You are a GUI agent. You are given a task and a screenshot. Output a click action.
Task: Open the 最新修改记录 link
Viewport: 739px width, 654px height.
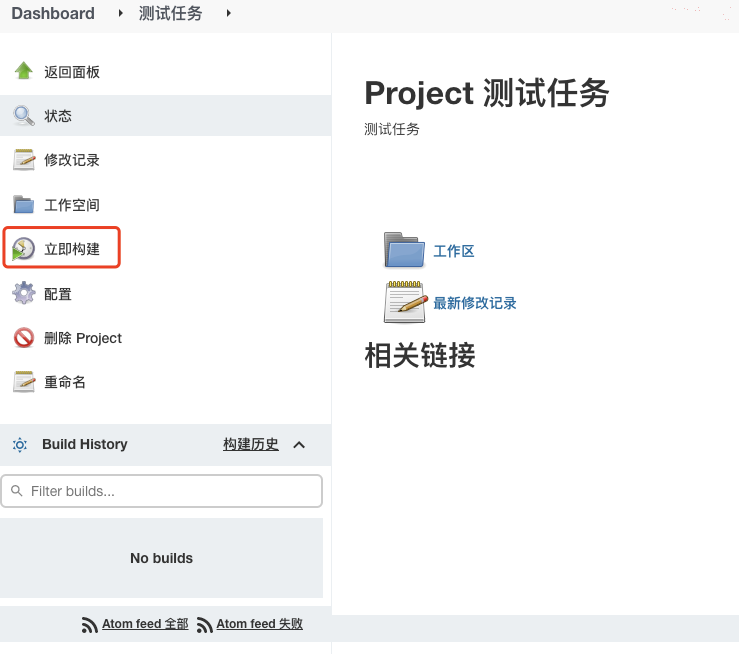tap(475, 303)
